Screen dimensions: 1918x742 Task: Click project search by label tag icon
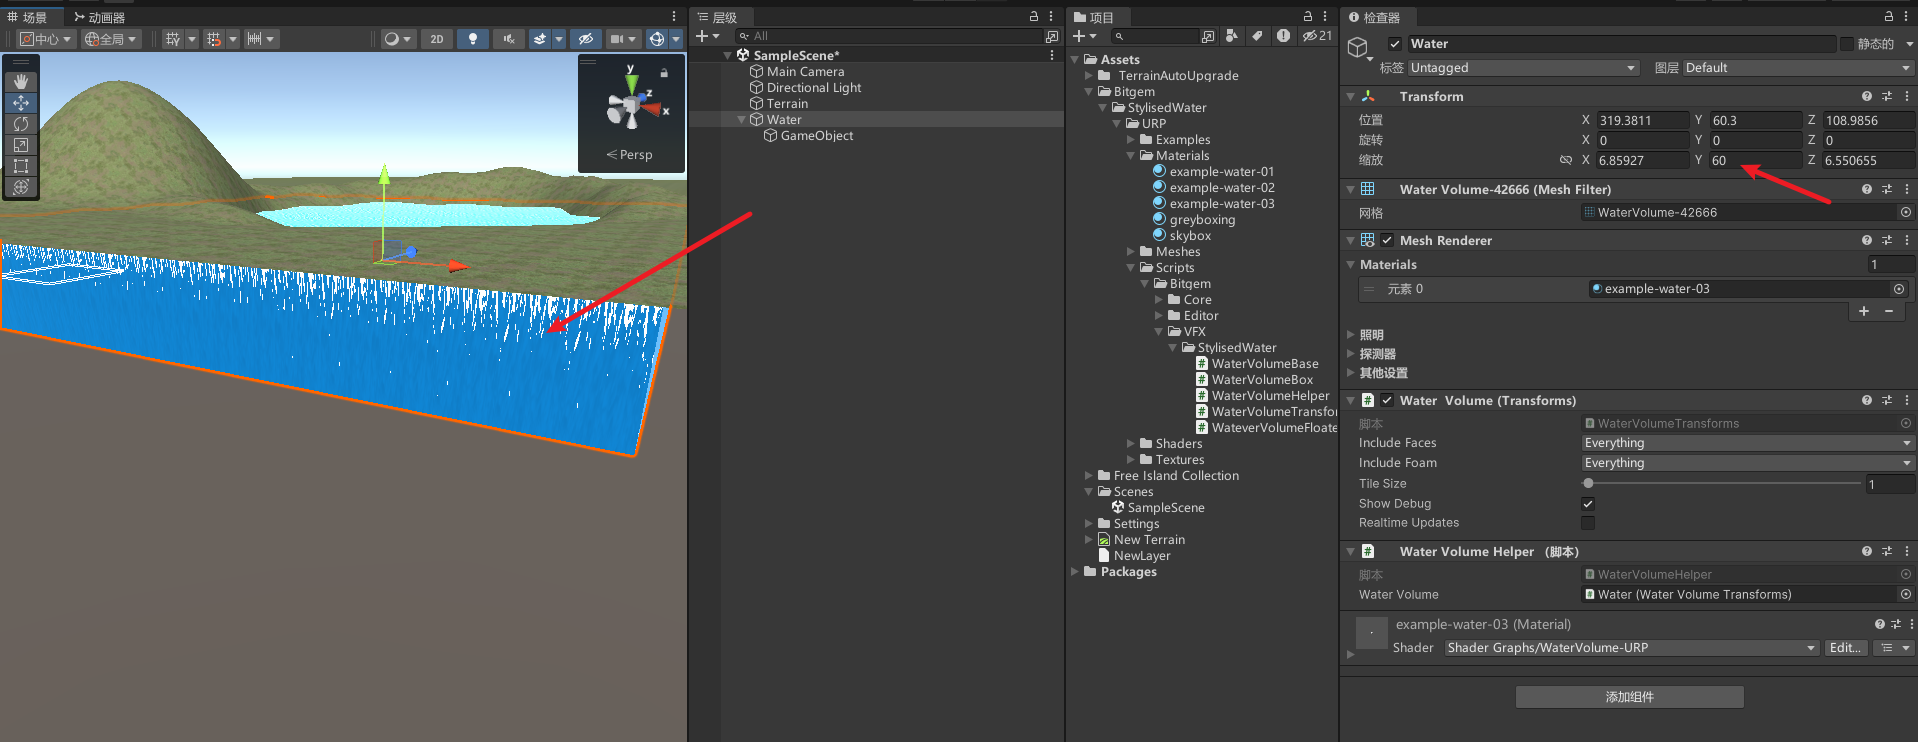(1257, 36)
